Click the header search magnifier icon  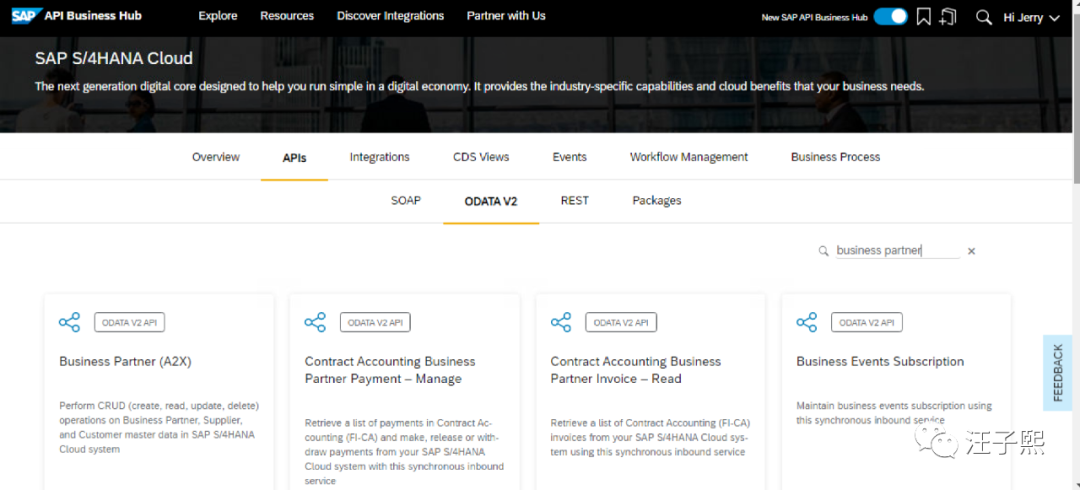click(x=984, y=17)
